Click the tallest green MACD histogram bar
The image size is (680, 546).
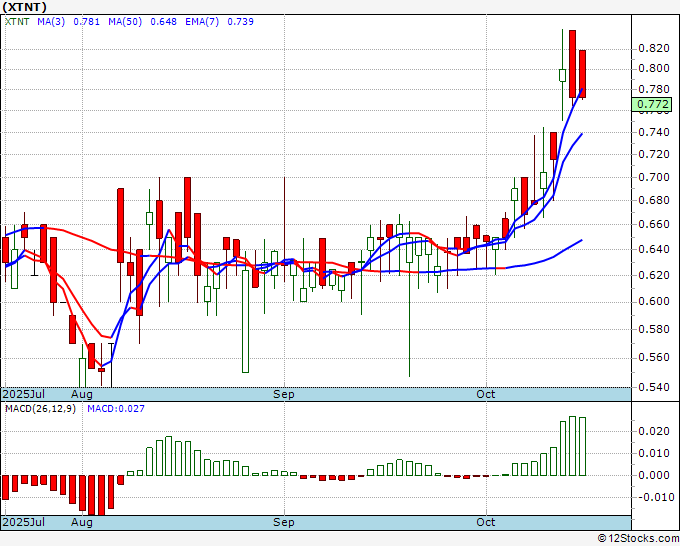(x=572, y=446)
